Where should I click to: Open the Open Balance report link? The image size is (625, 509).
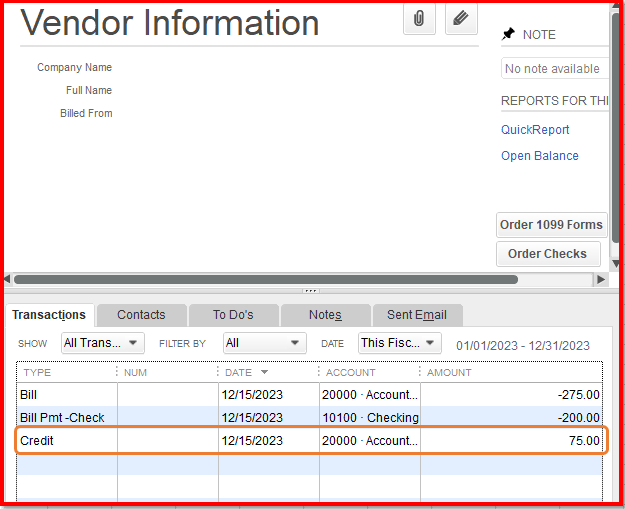tap(539, 155)
